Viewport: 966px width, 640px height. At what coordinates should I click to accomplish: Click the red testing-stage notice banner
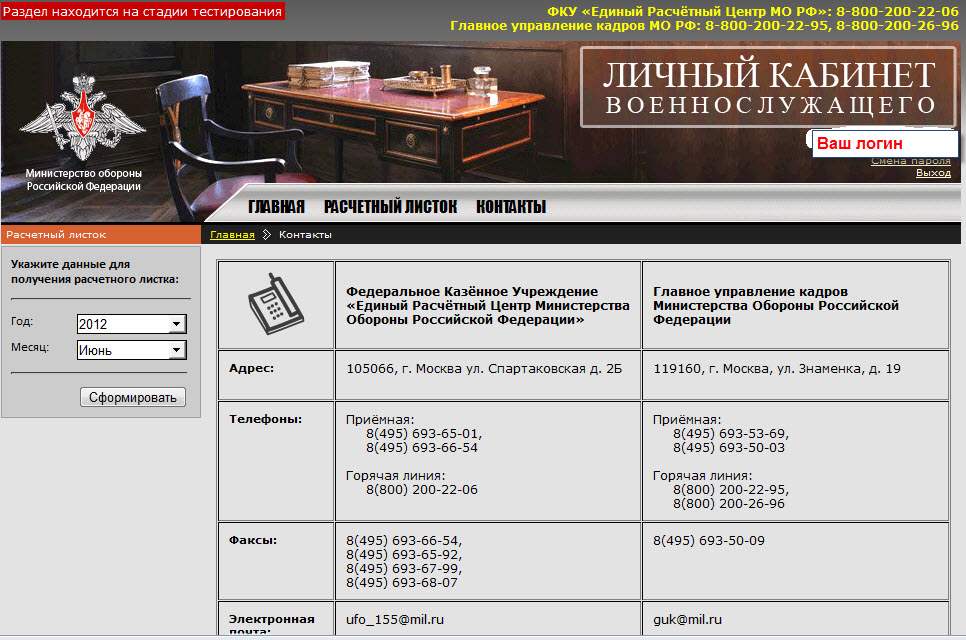(x=142, y=11)
